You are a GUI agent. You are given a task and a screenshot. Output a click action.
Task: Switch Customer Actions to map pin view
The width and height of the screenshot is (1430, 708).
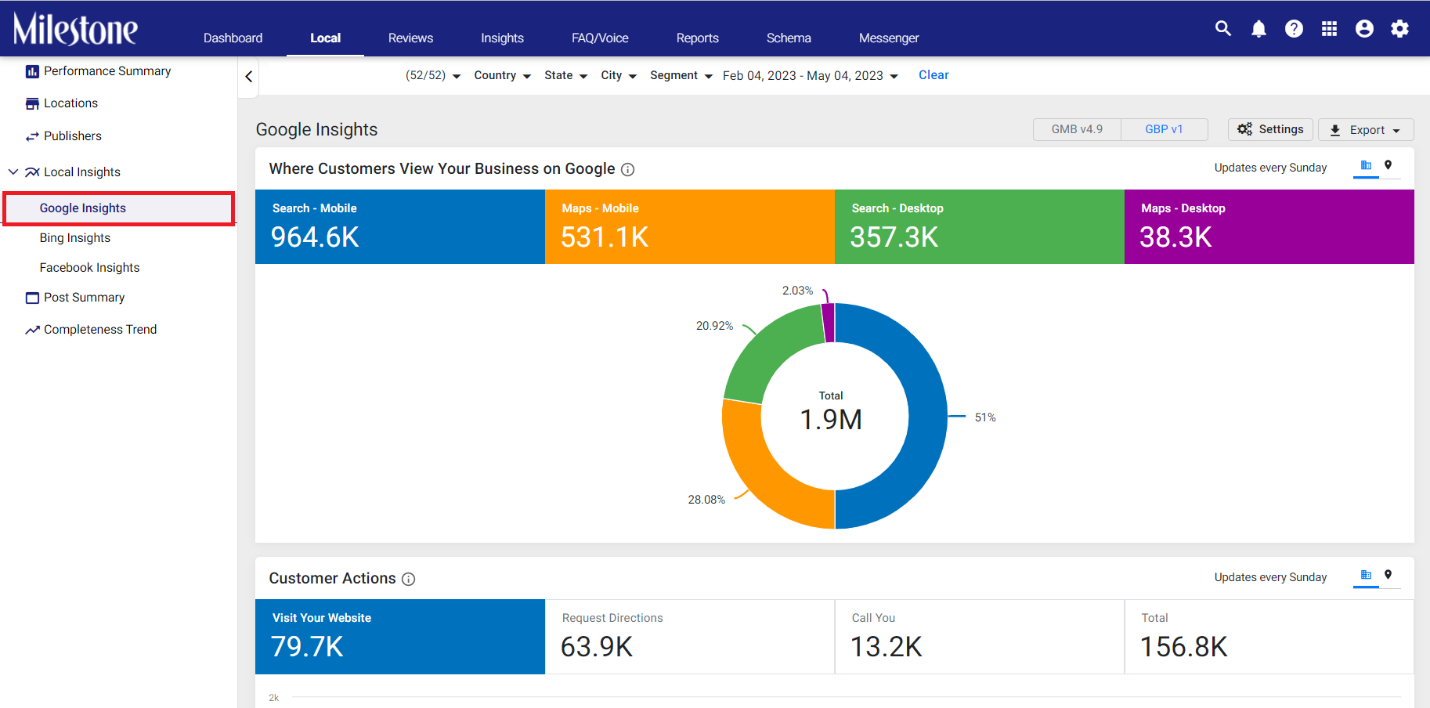click(x=1388, y=575)
